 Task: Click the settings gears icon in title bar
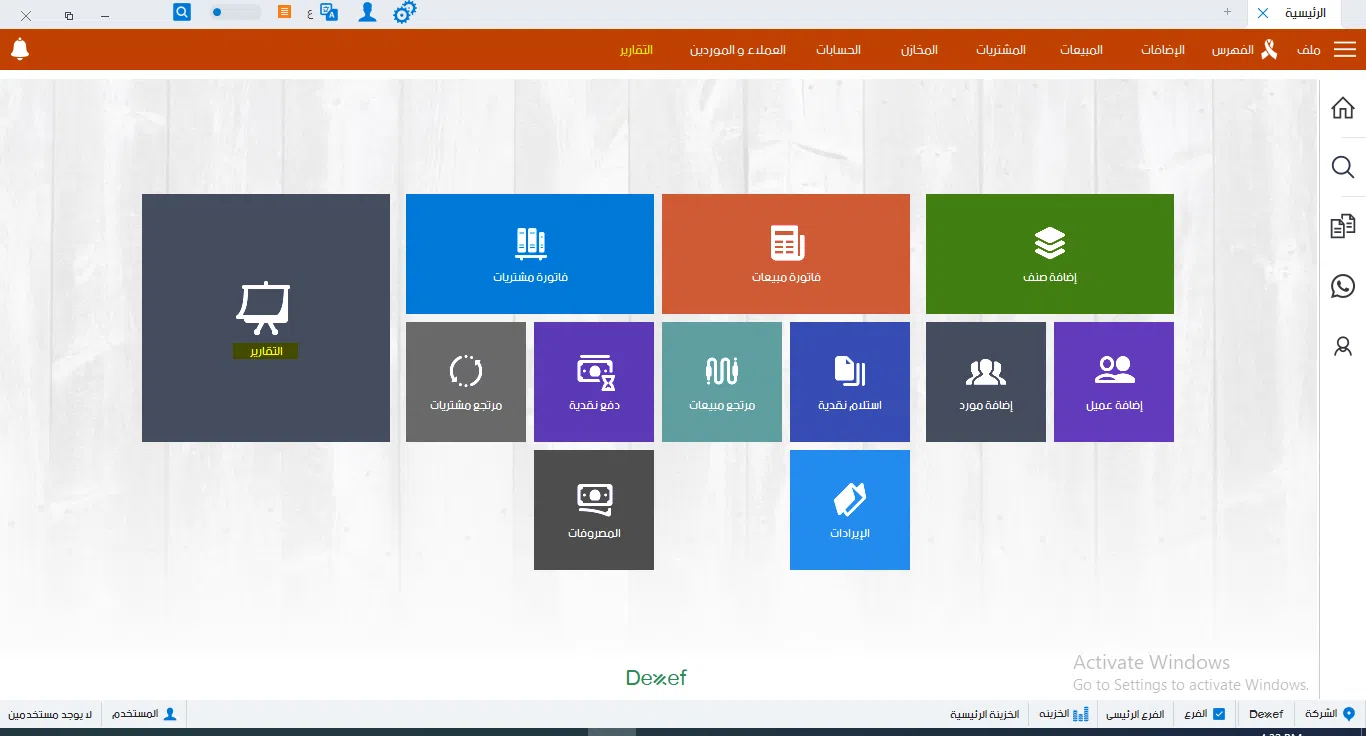(404, 13)
